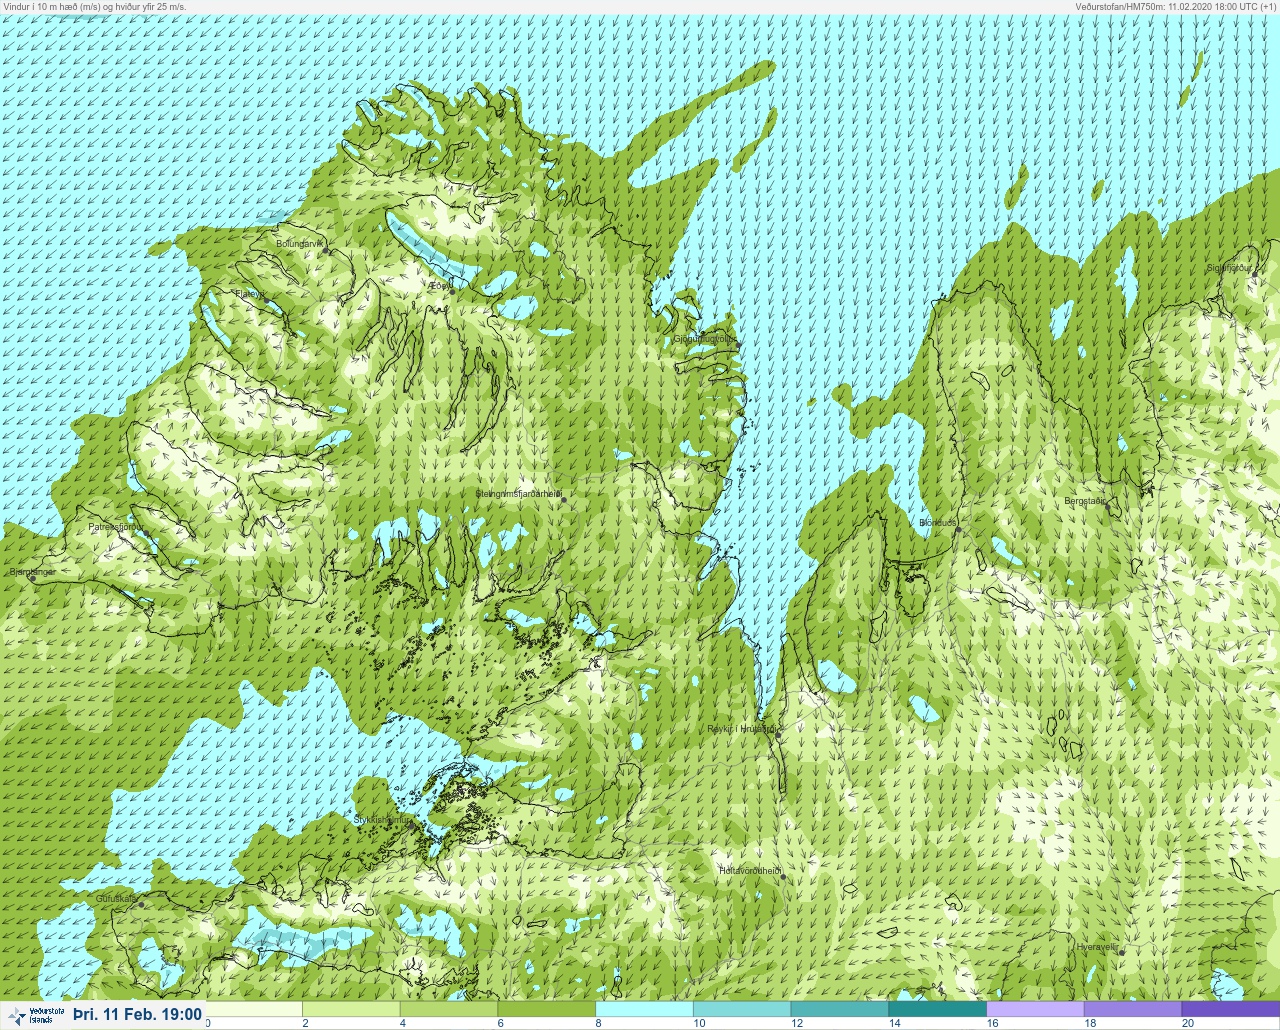The image size is (1280, 1030).
Task: Click the Blönduós station label
Action: (938, 523)
